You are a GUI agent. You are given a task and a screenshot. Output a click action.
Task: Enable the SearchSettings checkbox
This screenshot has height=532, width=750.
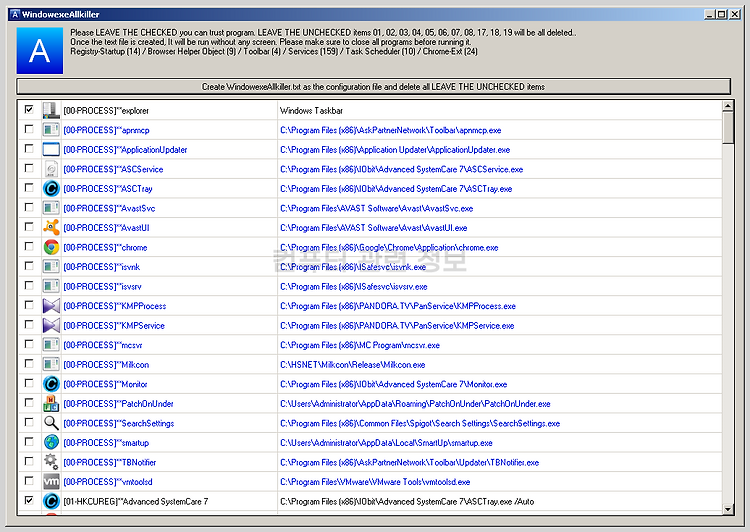pyautogui.click(x=29, y=422)
